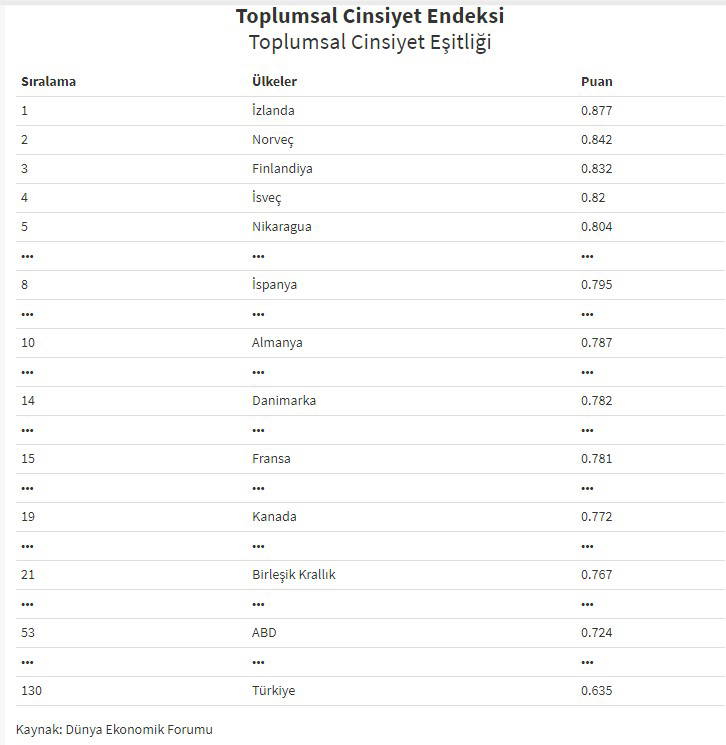The height and width of the screenshot is (745, 726).
Task: Click Finlandiya in the table
Action: tap(282, 168)
